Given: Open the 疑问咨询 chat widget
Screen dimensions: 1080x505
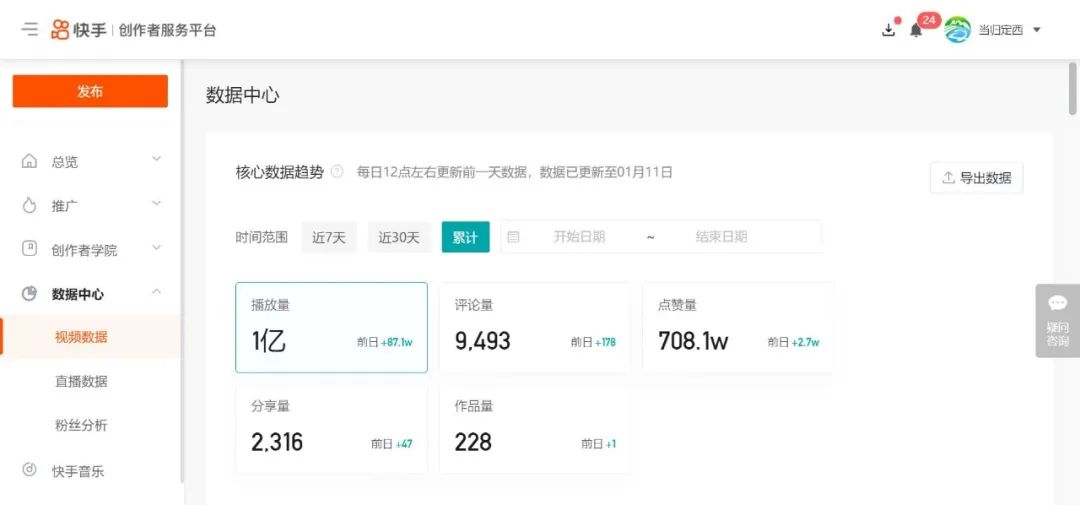Looking at the screenshot, I should (1057, 320).
